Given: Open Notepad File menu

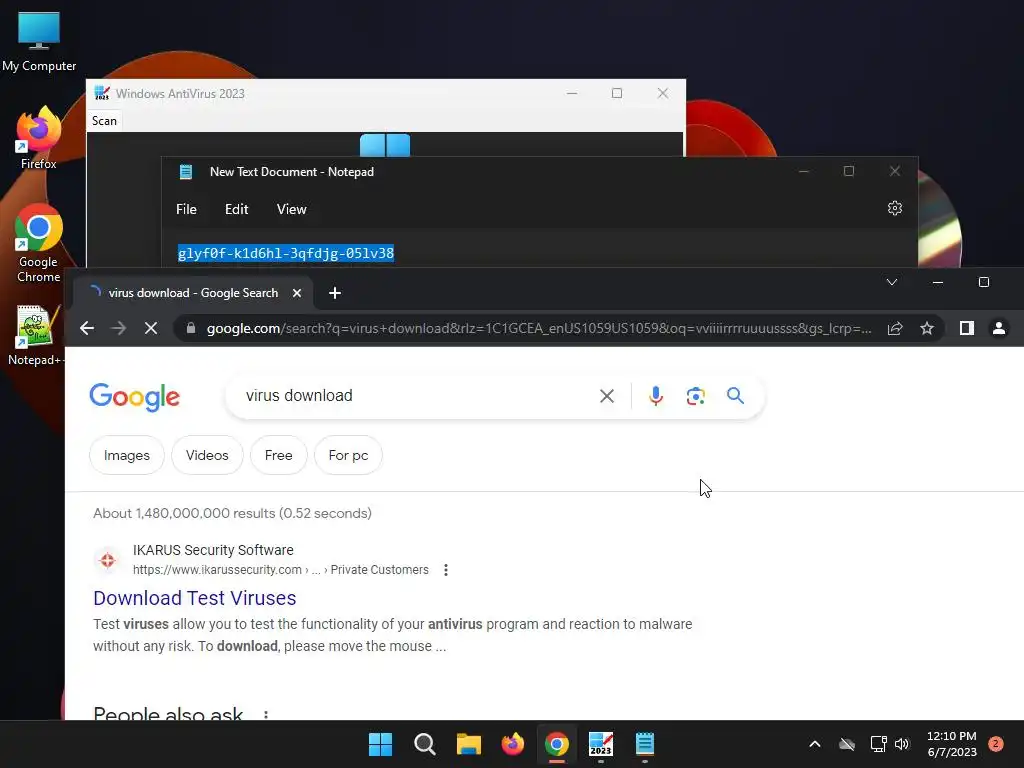Looking at the screenshot, I should (x=186, y=209).
